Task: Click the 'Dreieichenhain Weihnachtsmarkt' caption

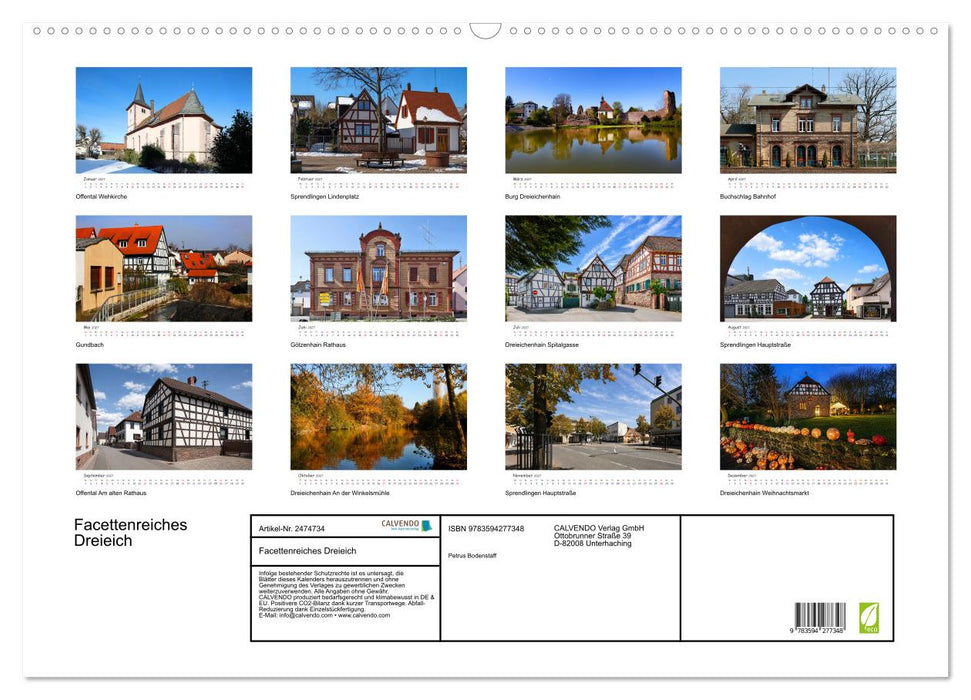Action: 764,493
